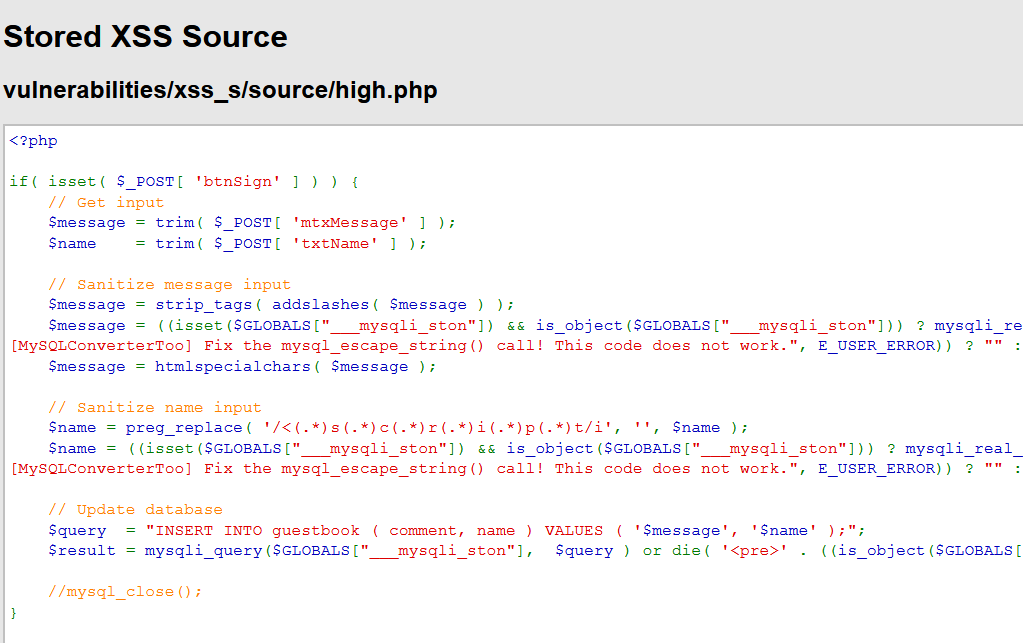Image resolution: width=1023 pixels, height=643 pixels.
Task: Click the Stored XSS Source heading
Action: point(144,37)
